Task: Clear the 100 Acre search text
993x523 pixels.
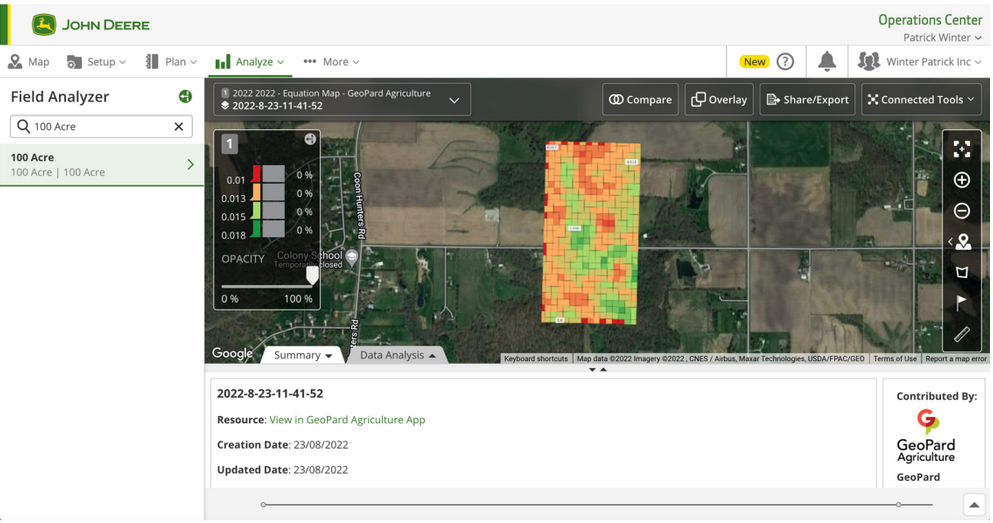Action: (x=179, y=127)
